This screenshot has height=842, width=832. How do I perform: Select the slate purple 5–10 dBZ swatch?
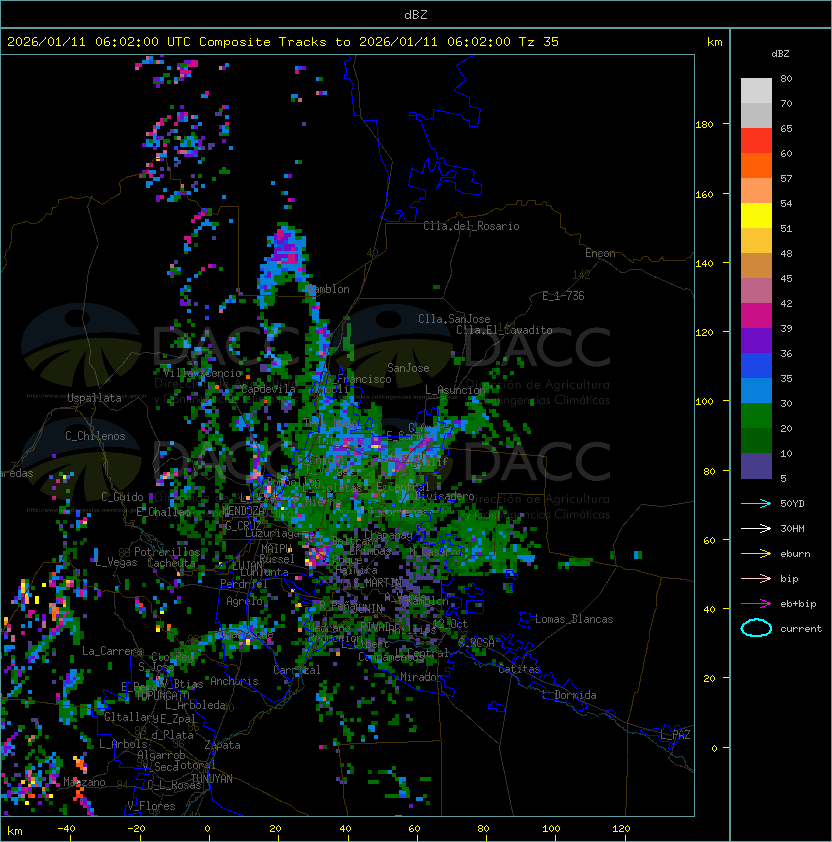[756, 466]
